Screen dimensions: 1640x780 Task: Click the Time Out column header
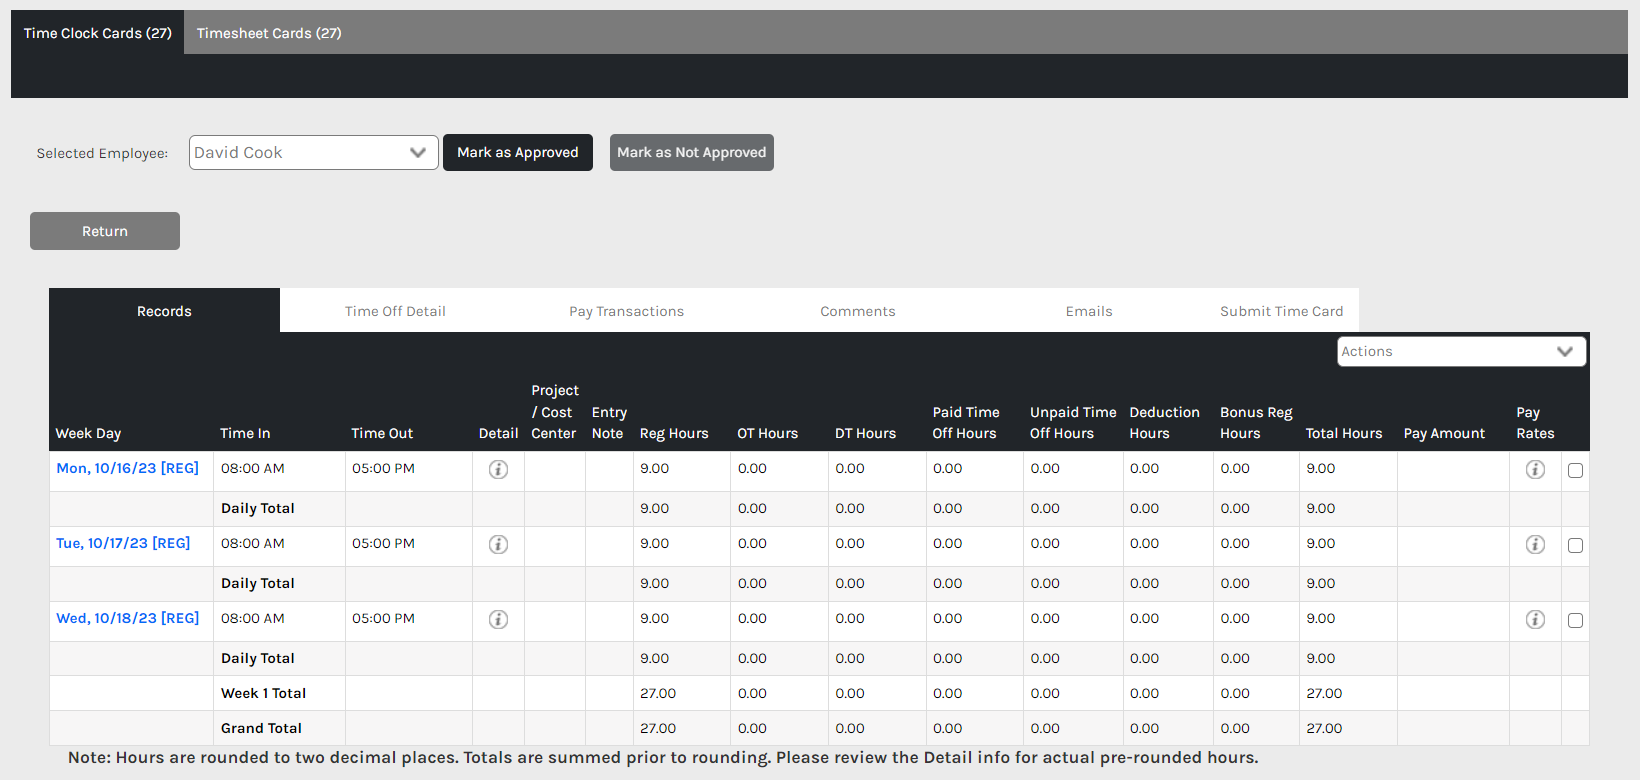pos(382,433)
